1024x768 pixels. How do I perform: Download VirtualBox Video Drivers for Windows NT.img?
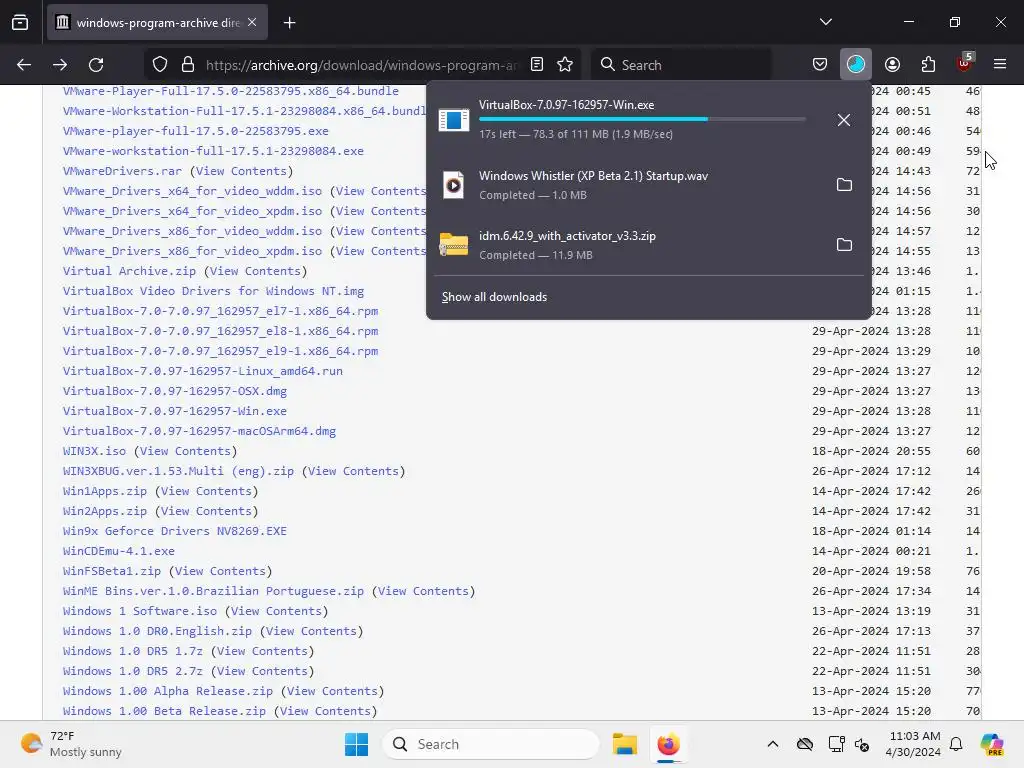(214, 291)
